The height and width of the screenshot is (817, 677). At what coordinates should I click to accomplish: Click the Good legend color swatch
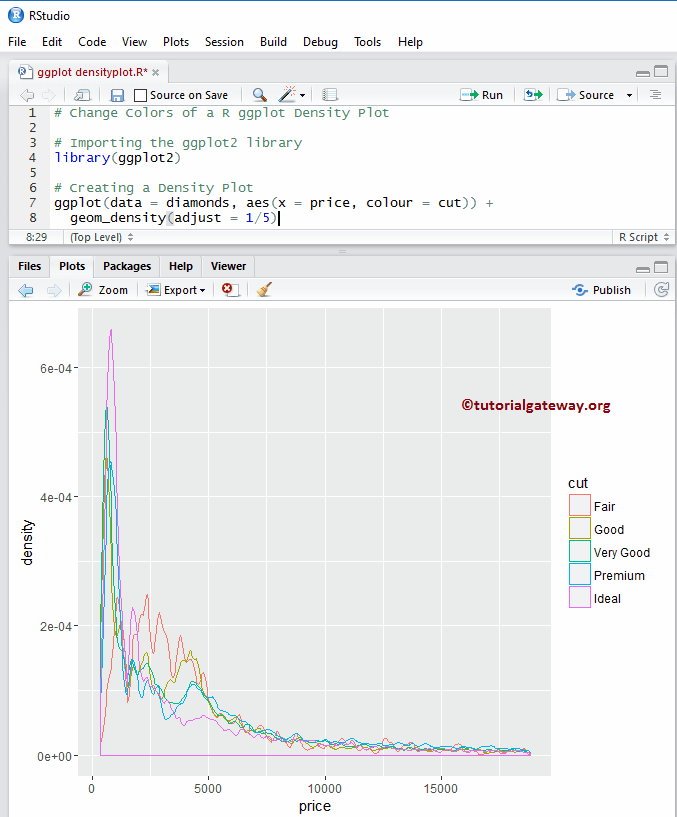580,528
